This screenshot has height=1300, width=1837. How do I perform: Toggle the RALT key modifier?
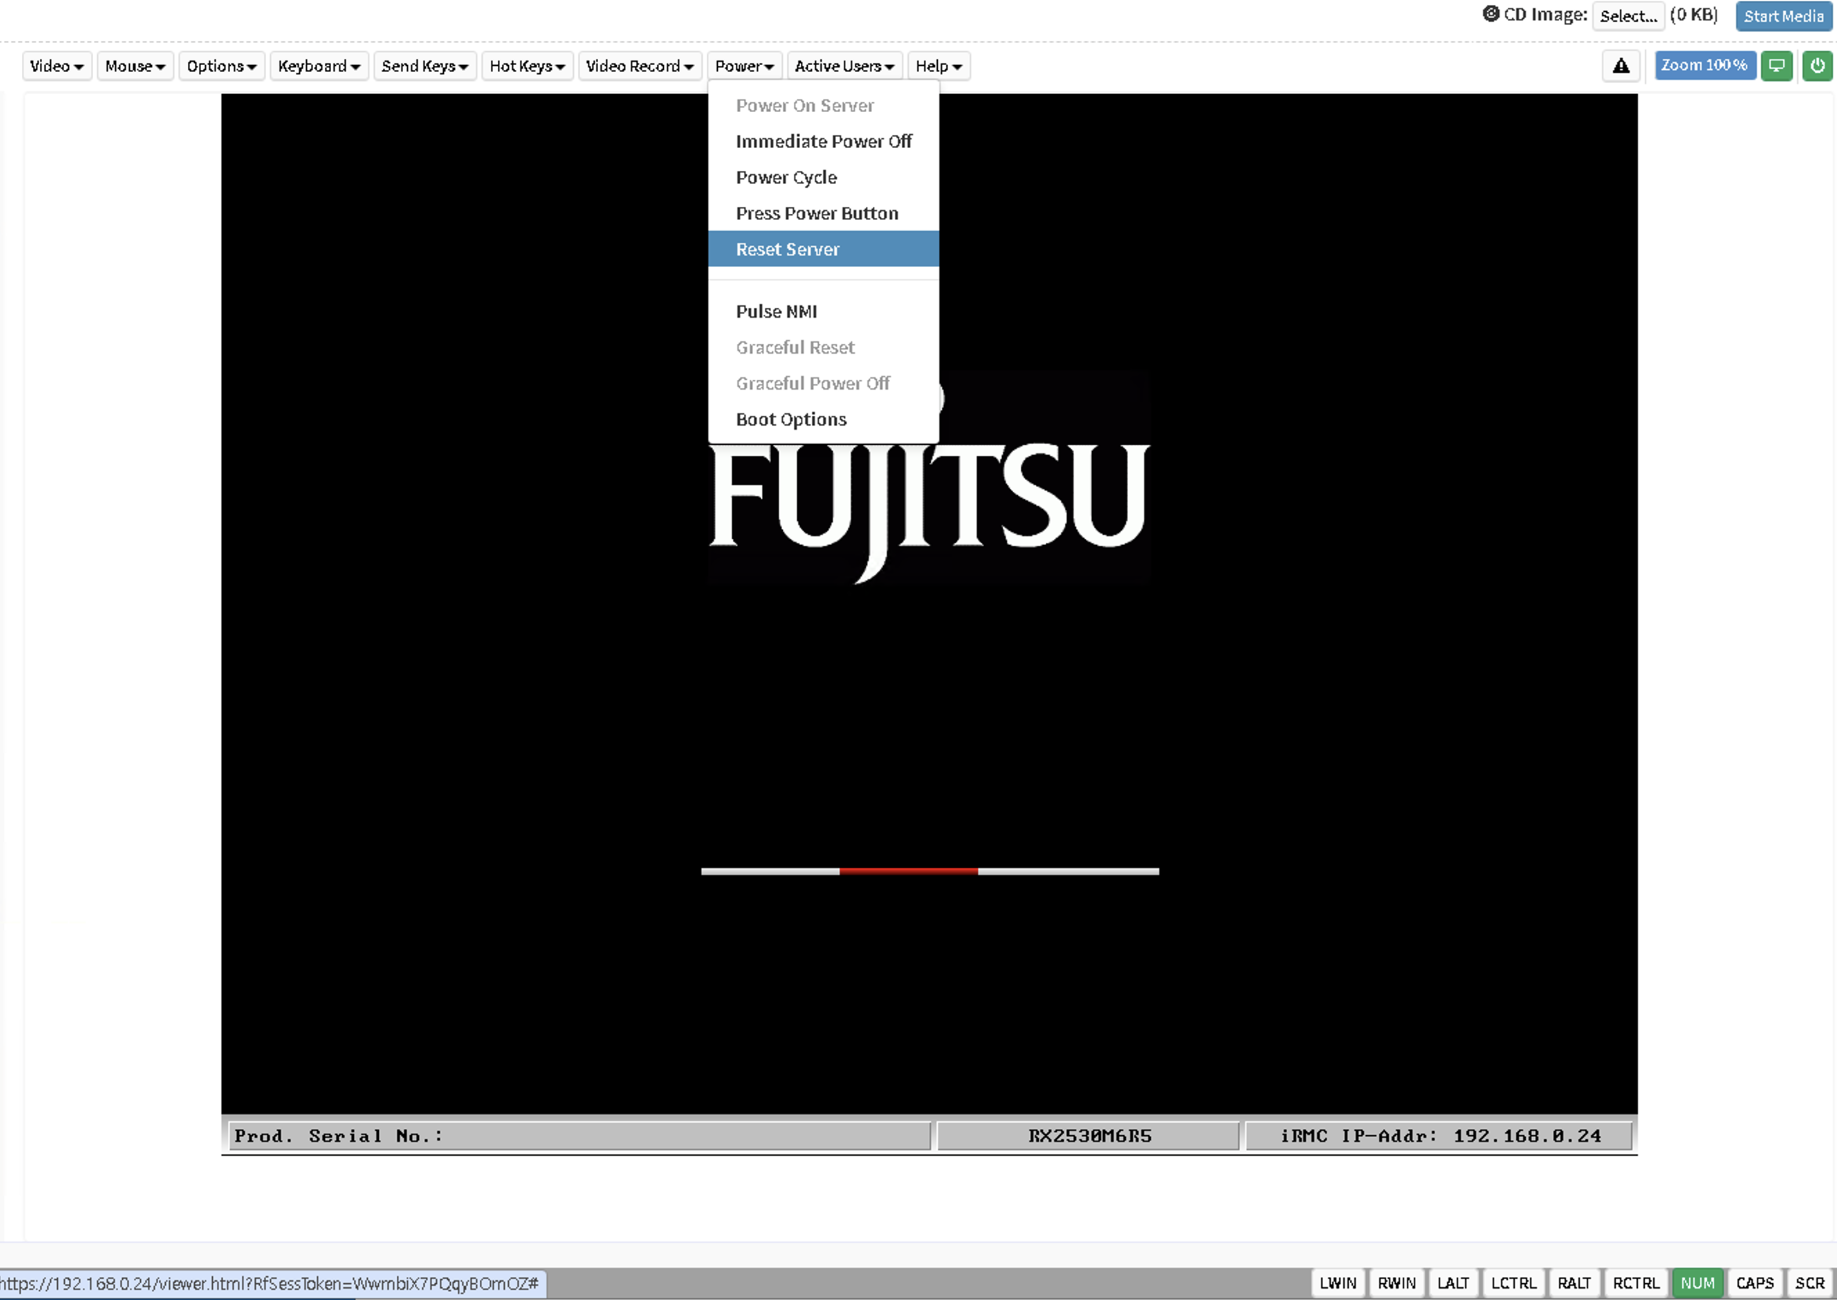[x=1574, y=1283]
